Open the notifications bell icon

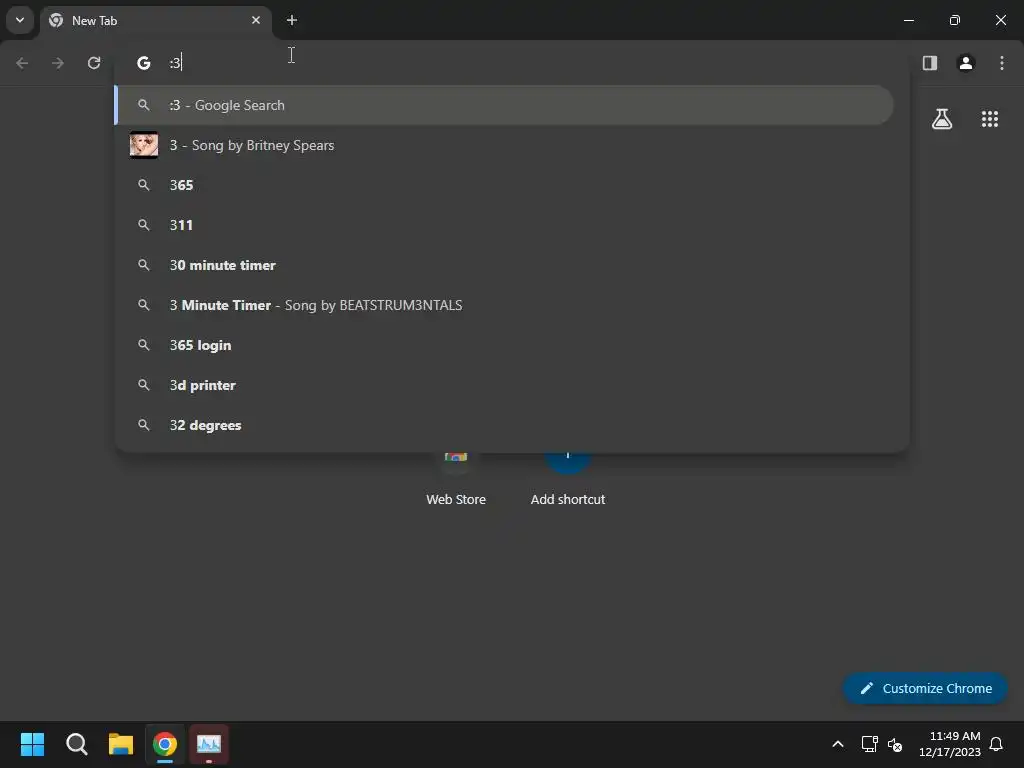(996, 744)
